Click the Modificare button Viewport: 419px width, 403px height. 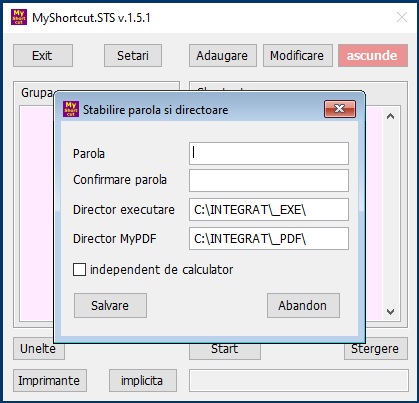pos(298,56)
